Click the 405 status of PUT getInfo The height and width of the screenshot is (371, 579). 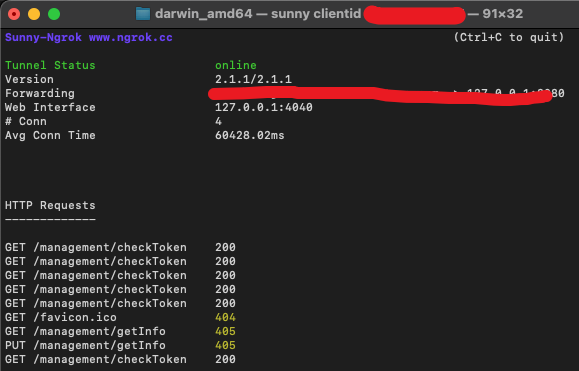point(225,346)
